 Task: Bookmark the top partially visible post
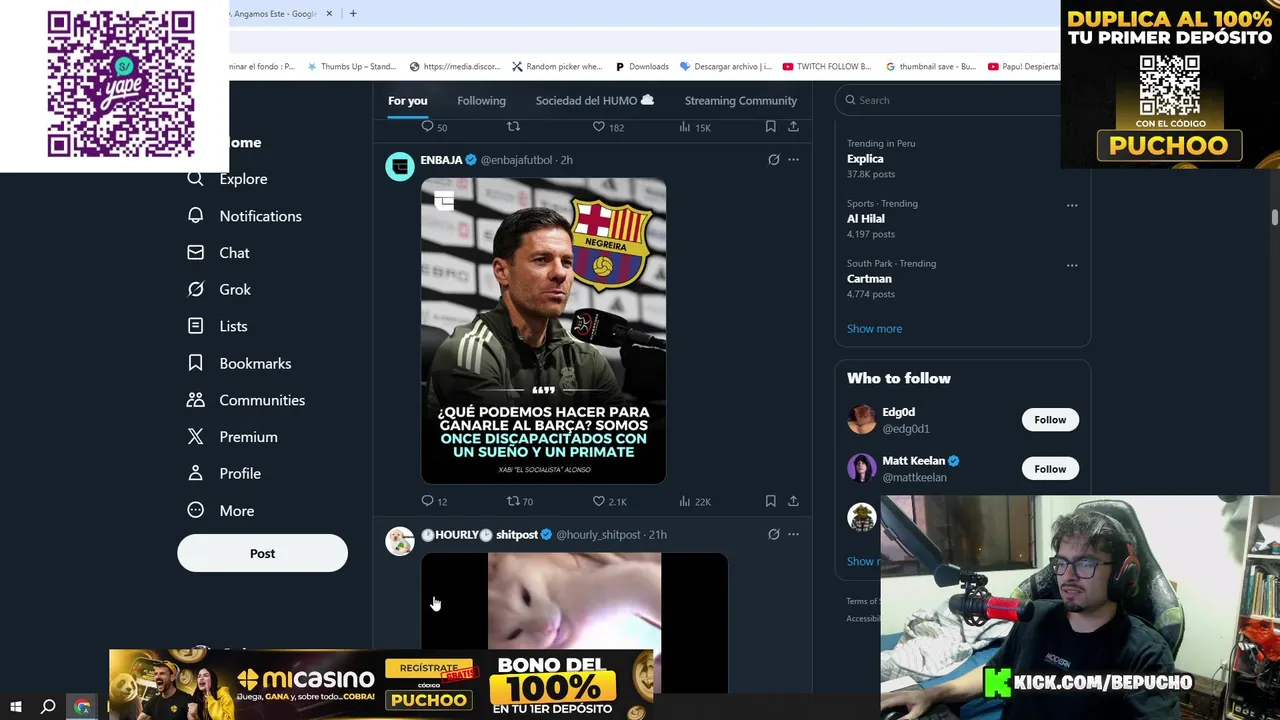pyautogui.click(x=770, y=127)
